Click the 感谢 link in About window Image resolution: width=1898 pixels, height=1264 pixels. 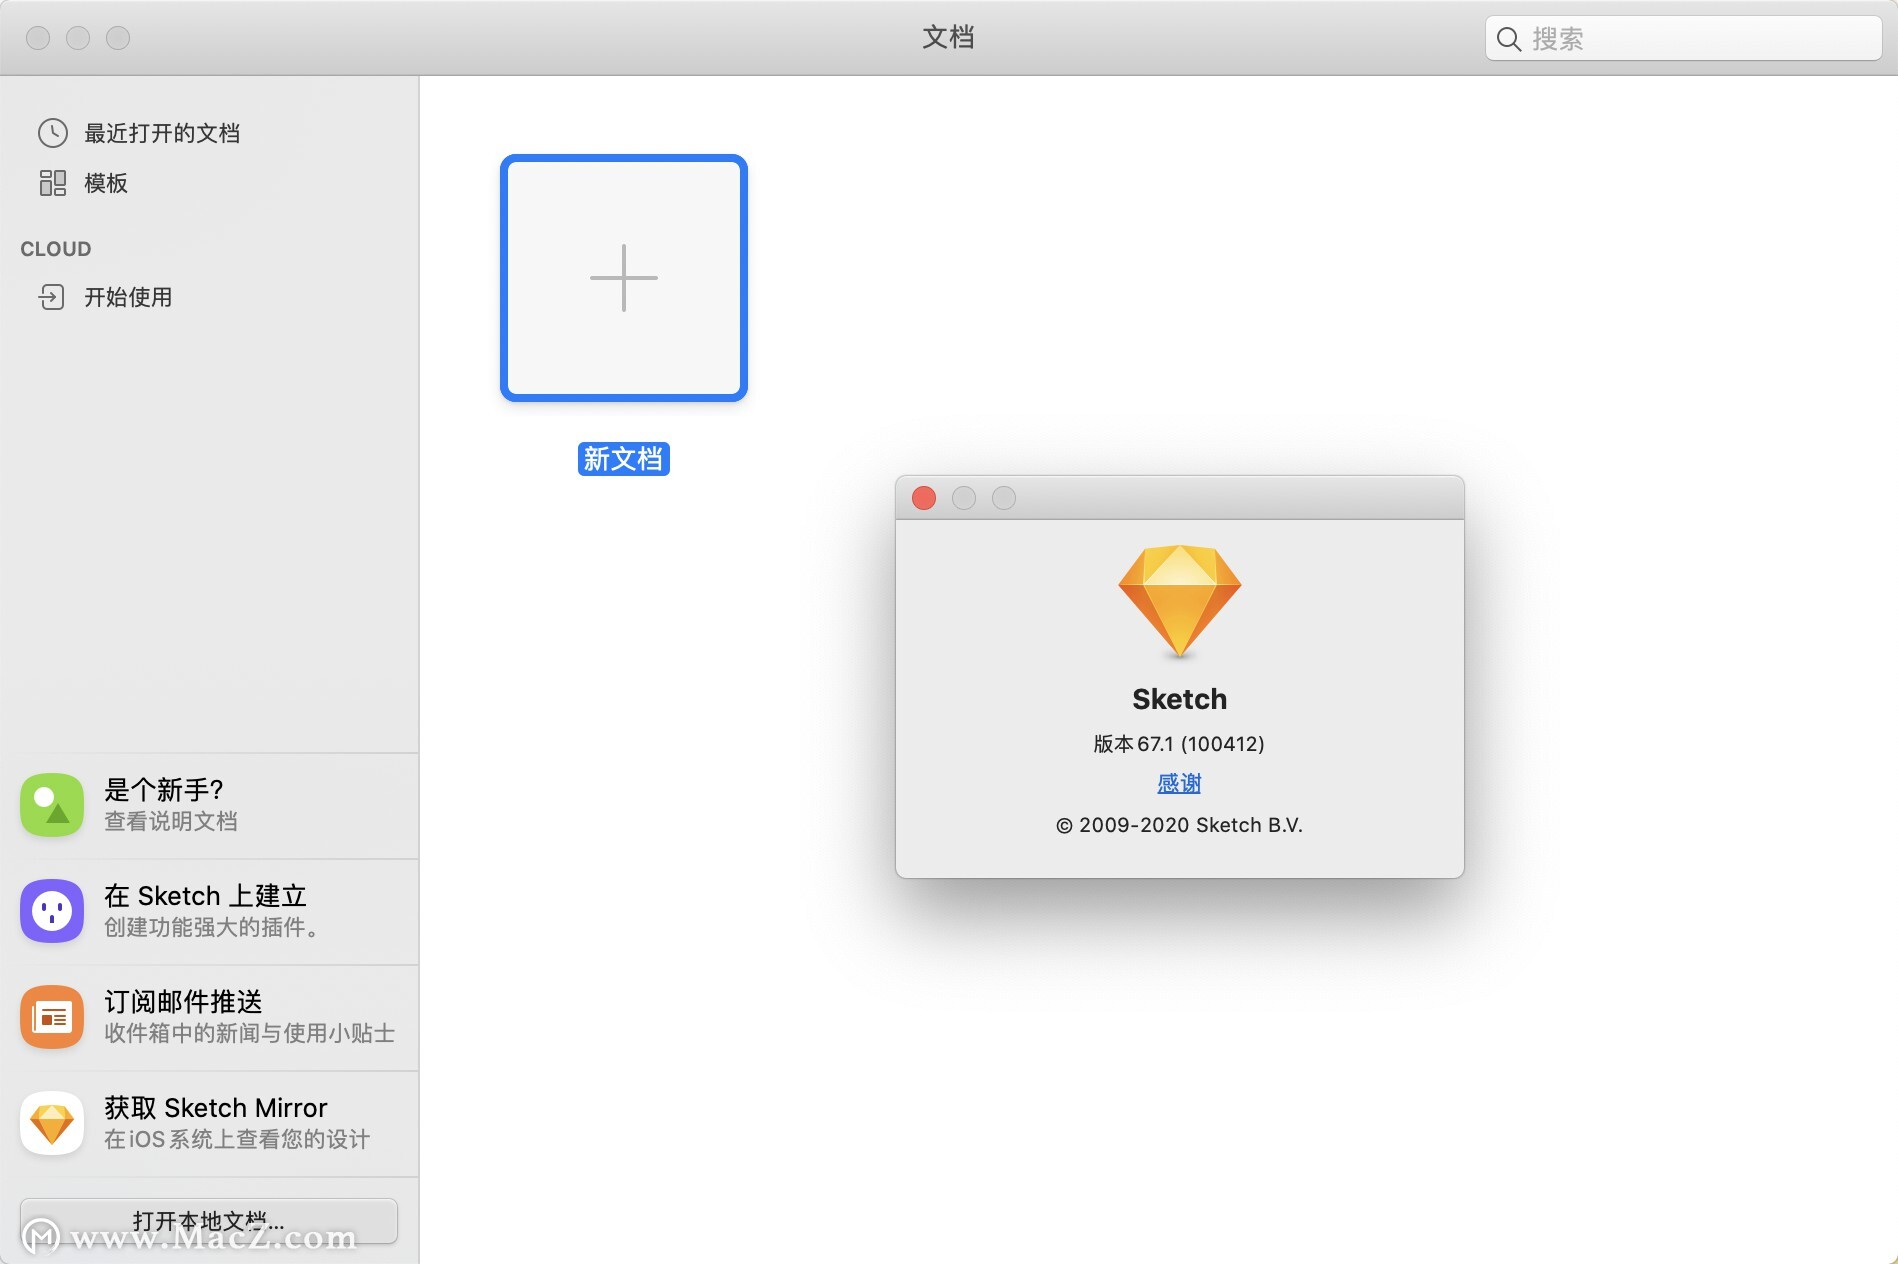tap(1179, 784)
